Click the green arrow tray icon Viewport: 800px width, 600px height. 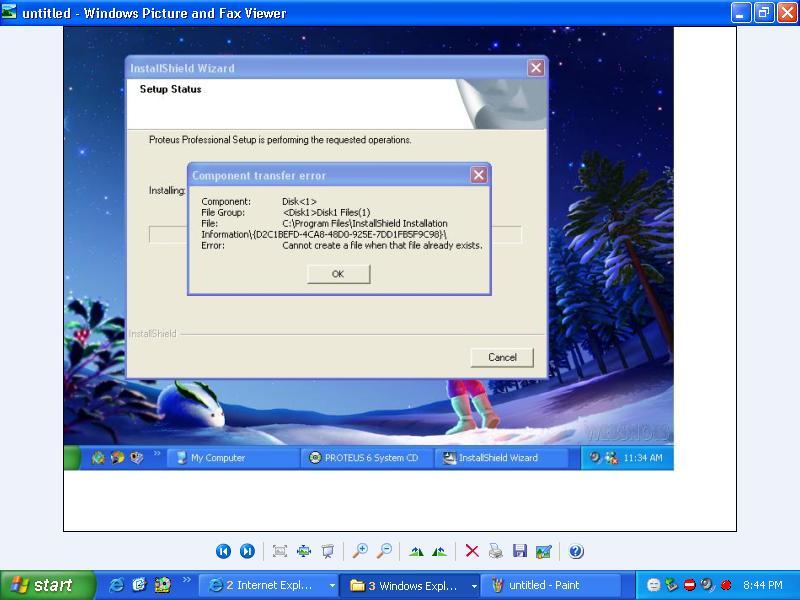(x=671, y=585)
